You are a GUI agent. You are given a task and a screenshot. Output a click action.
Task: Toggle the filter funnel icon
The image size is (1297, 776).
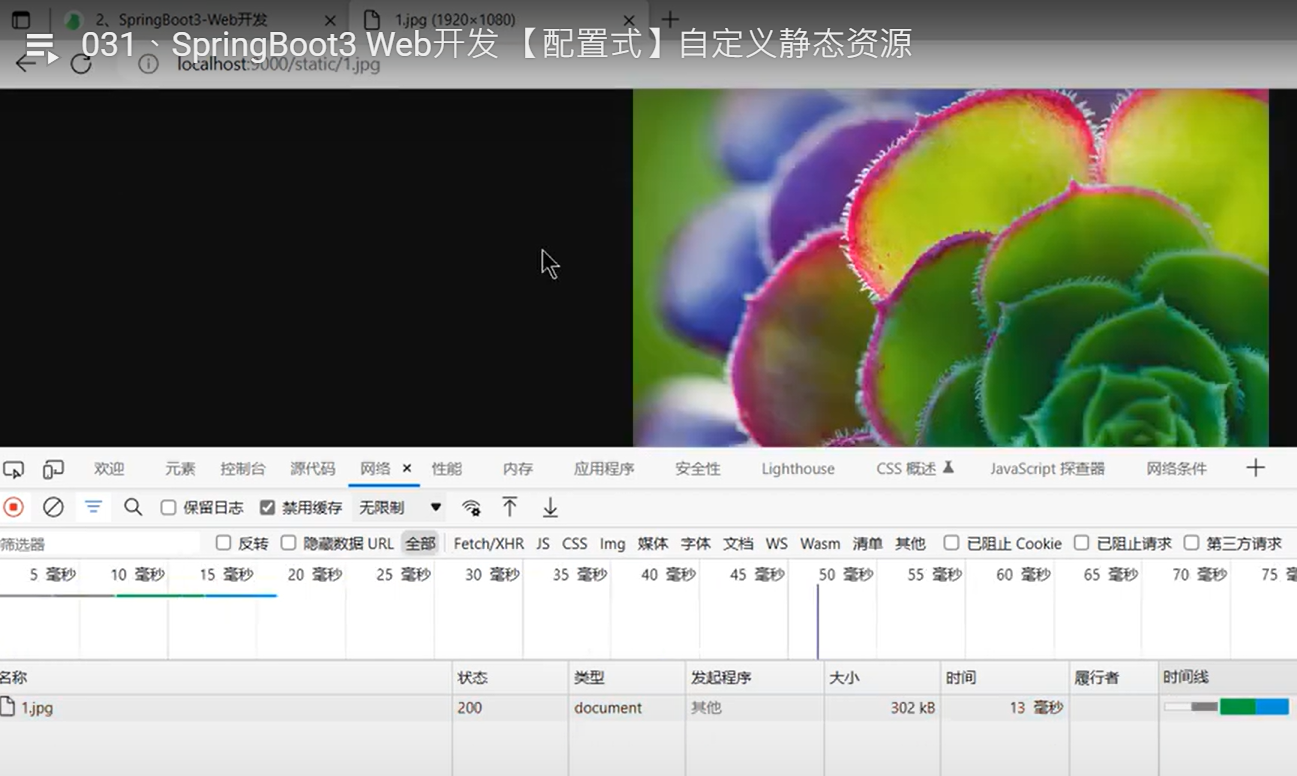pyautogui.click(x=93, y=507)
